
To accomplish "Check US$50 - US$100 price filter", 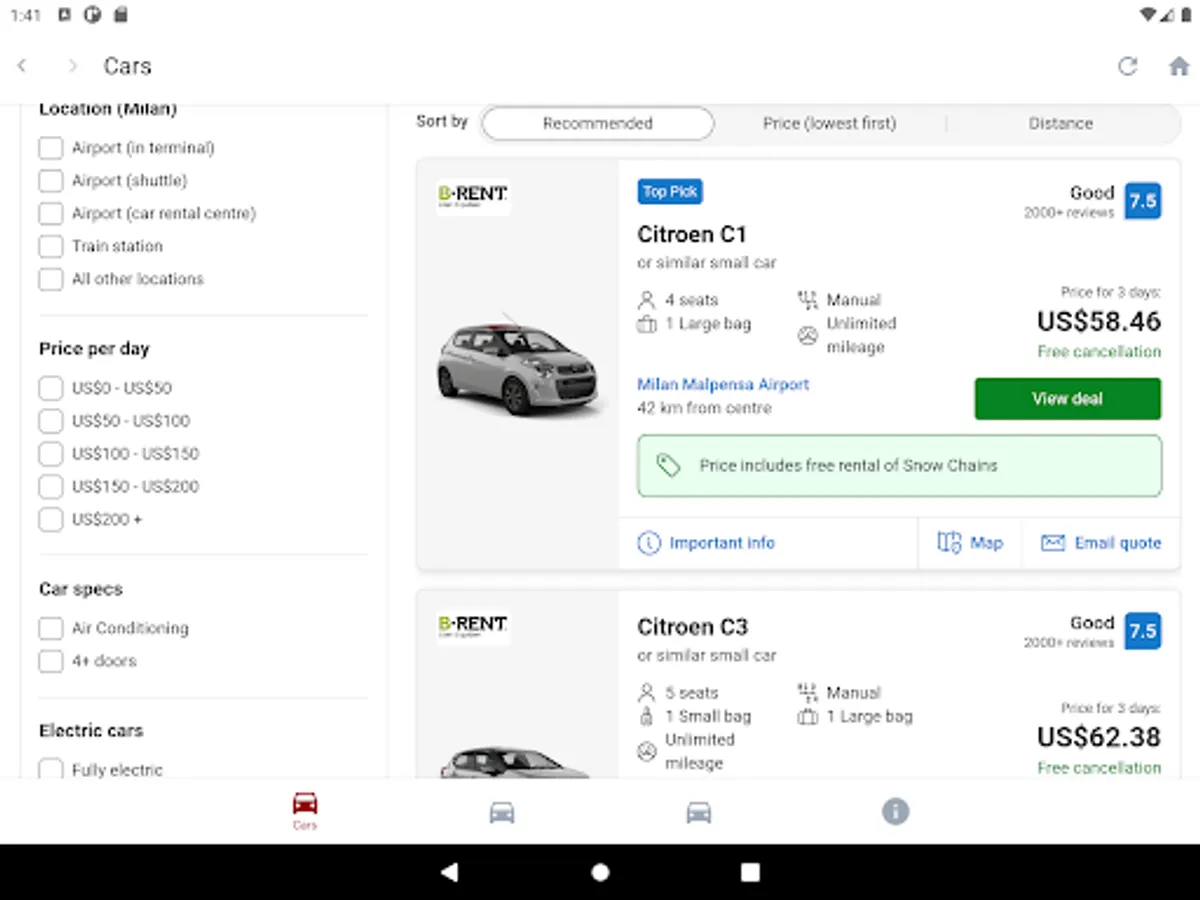I will [51, 421].
